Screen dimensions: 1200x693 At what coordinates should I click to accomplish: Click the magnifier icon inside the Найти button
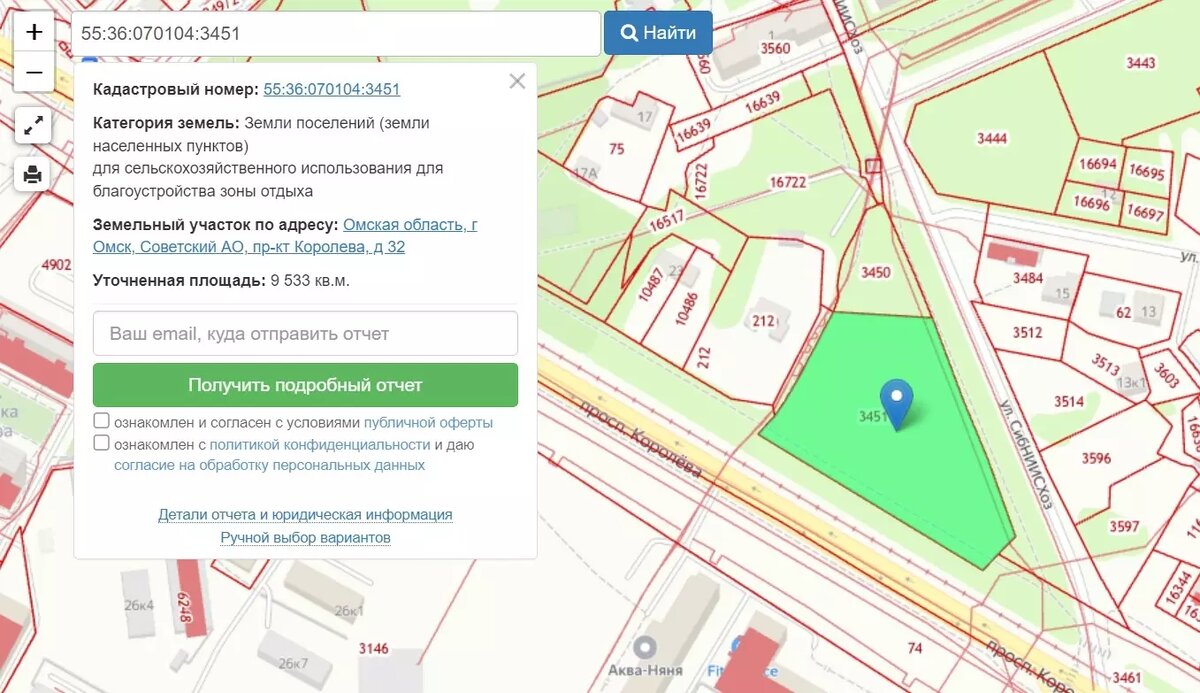click(x=628, y=32)
